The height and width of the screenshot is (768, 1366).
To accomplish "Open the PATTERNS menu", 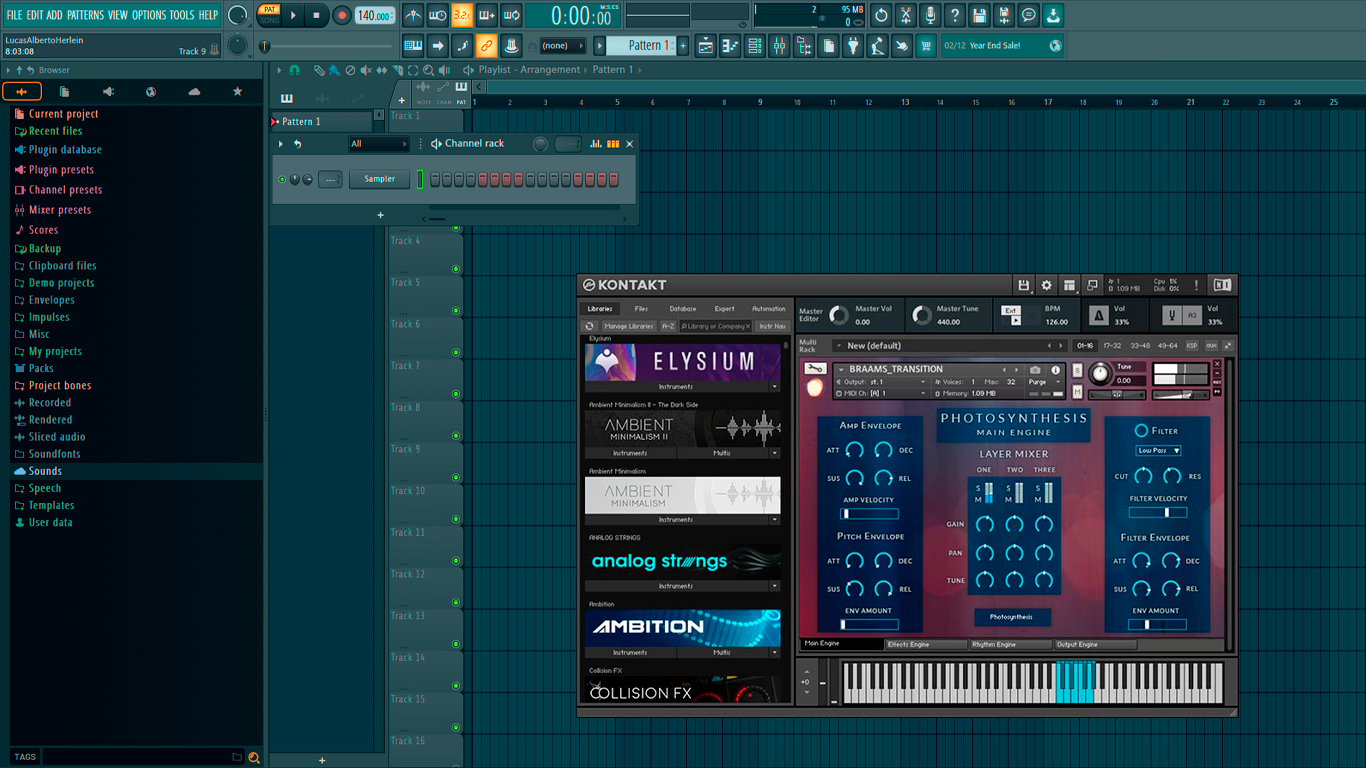I will pos(85,15).
